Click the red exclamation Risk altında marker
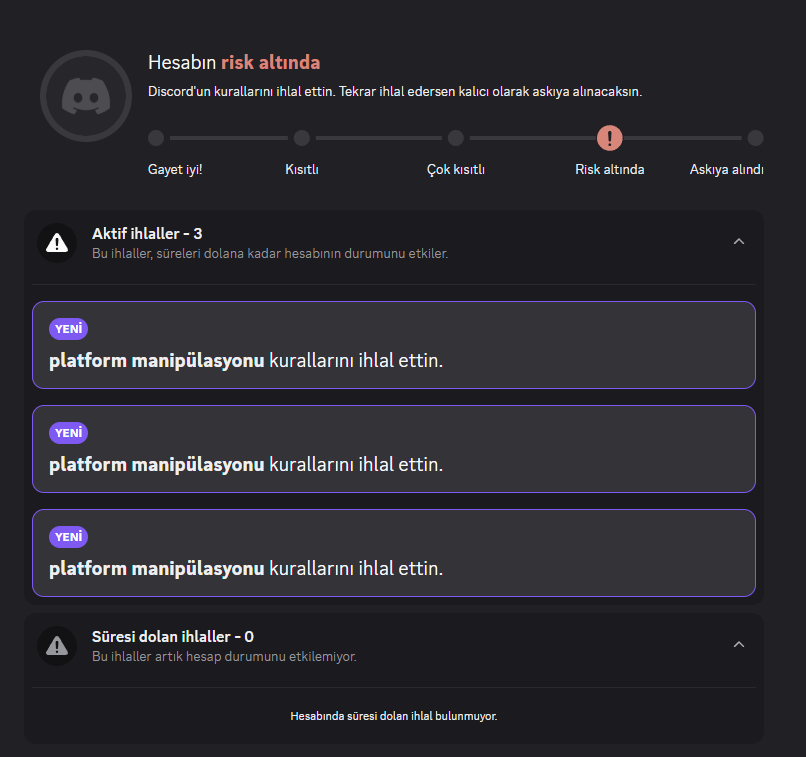The image size is (806, 757). click(610, 138)
